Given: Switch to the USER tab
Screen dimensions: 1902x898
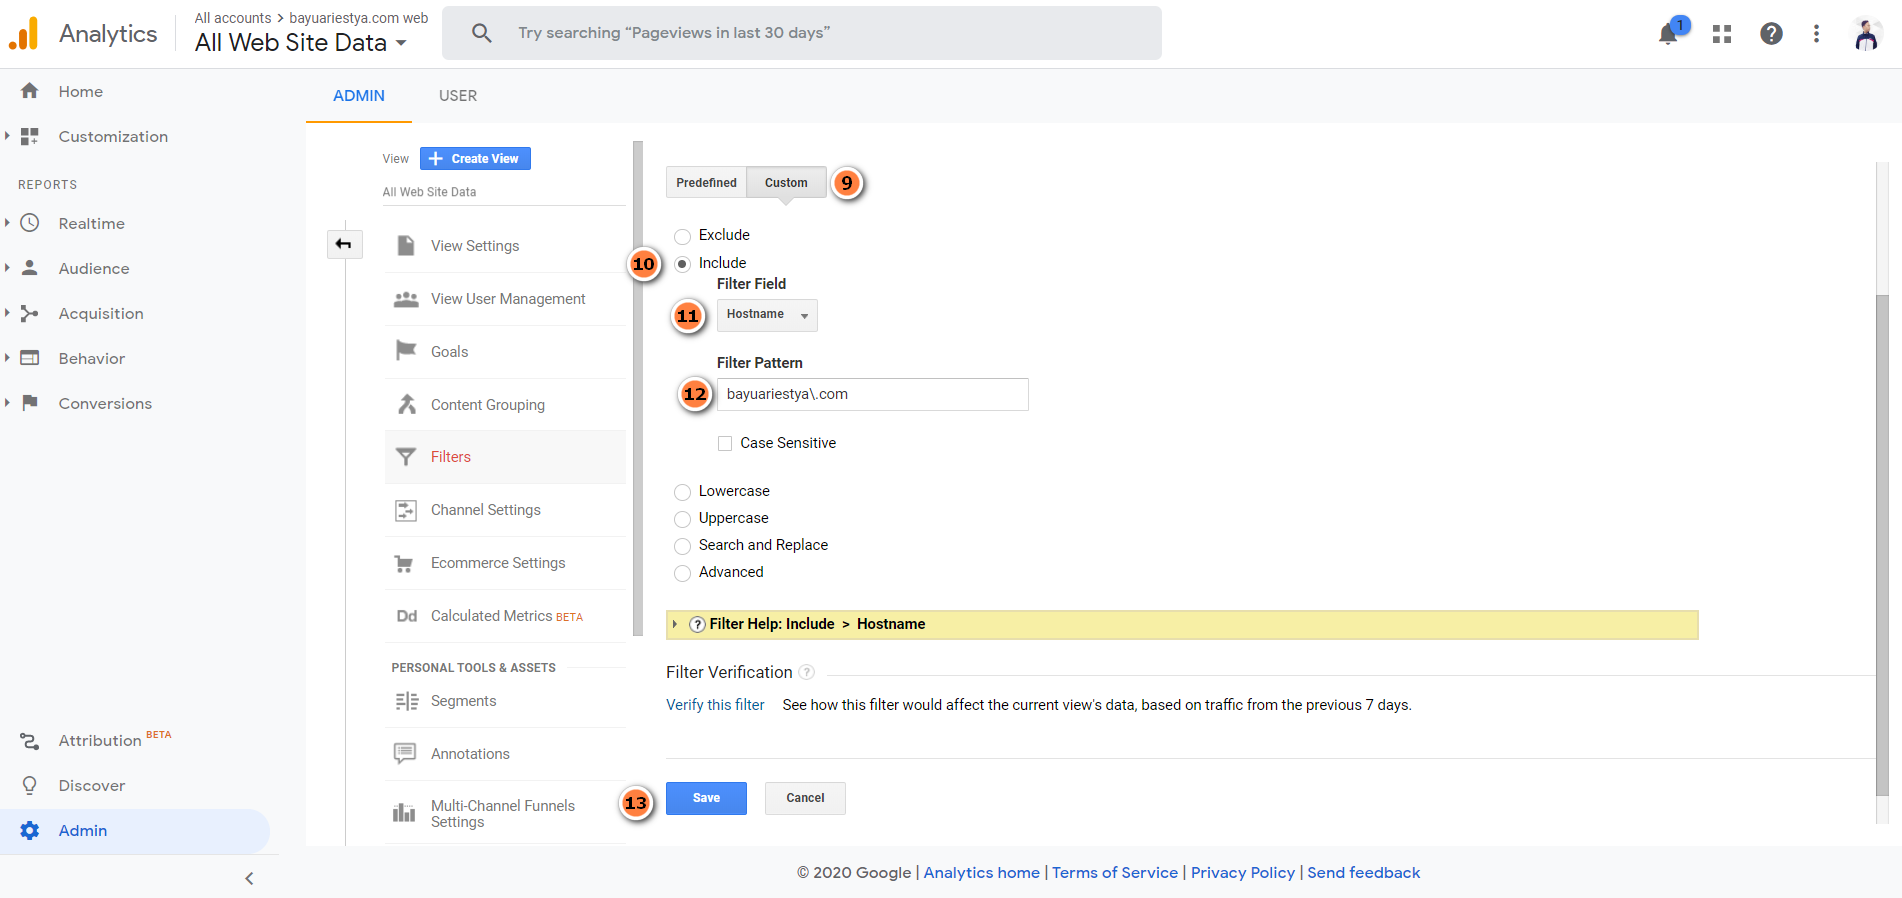Looking at the screenshot, I should coord(458,96).
